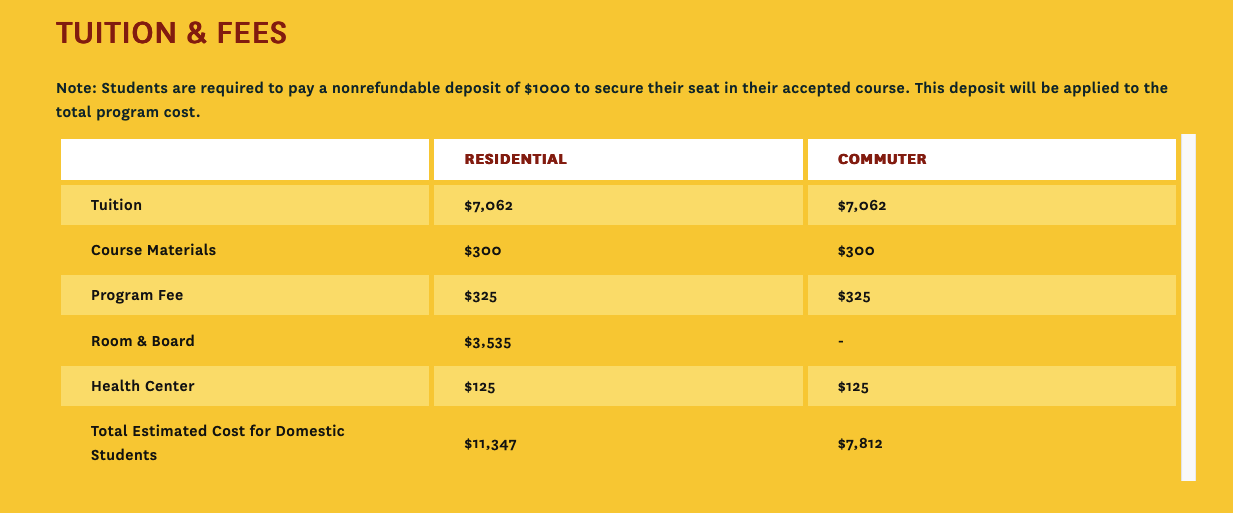Screen dimensions: 1233x513
Task: Click the Room & Board row label
Action: point(143,341)
